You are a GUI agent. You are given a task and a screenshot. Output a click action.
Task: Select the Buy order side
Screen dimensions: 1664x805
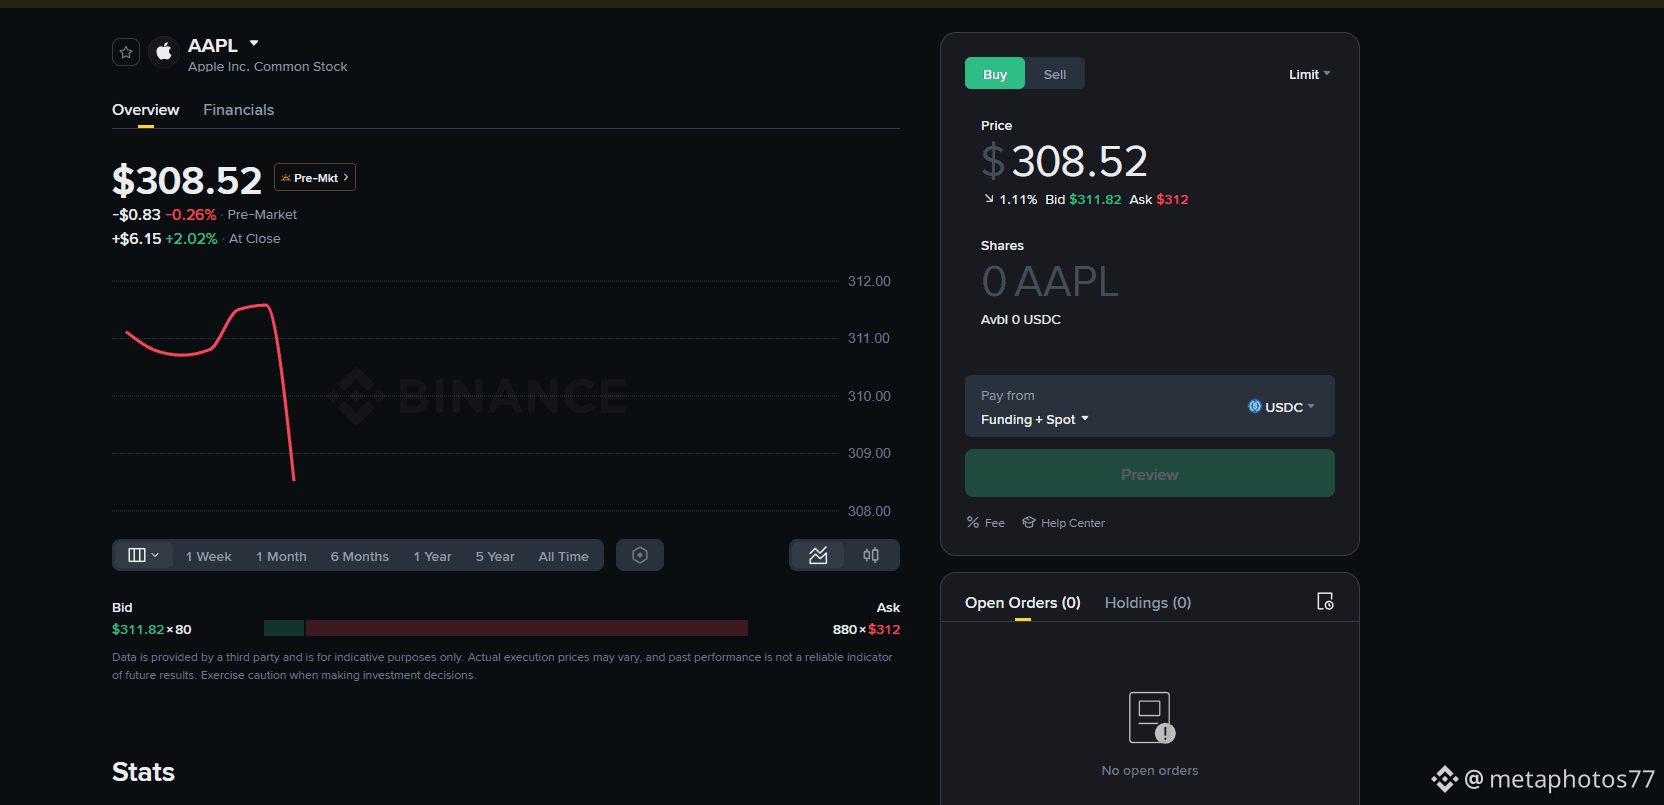(995, 74)
